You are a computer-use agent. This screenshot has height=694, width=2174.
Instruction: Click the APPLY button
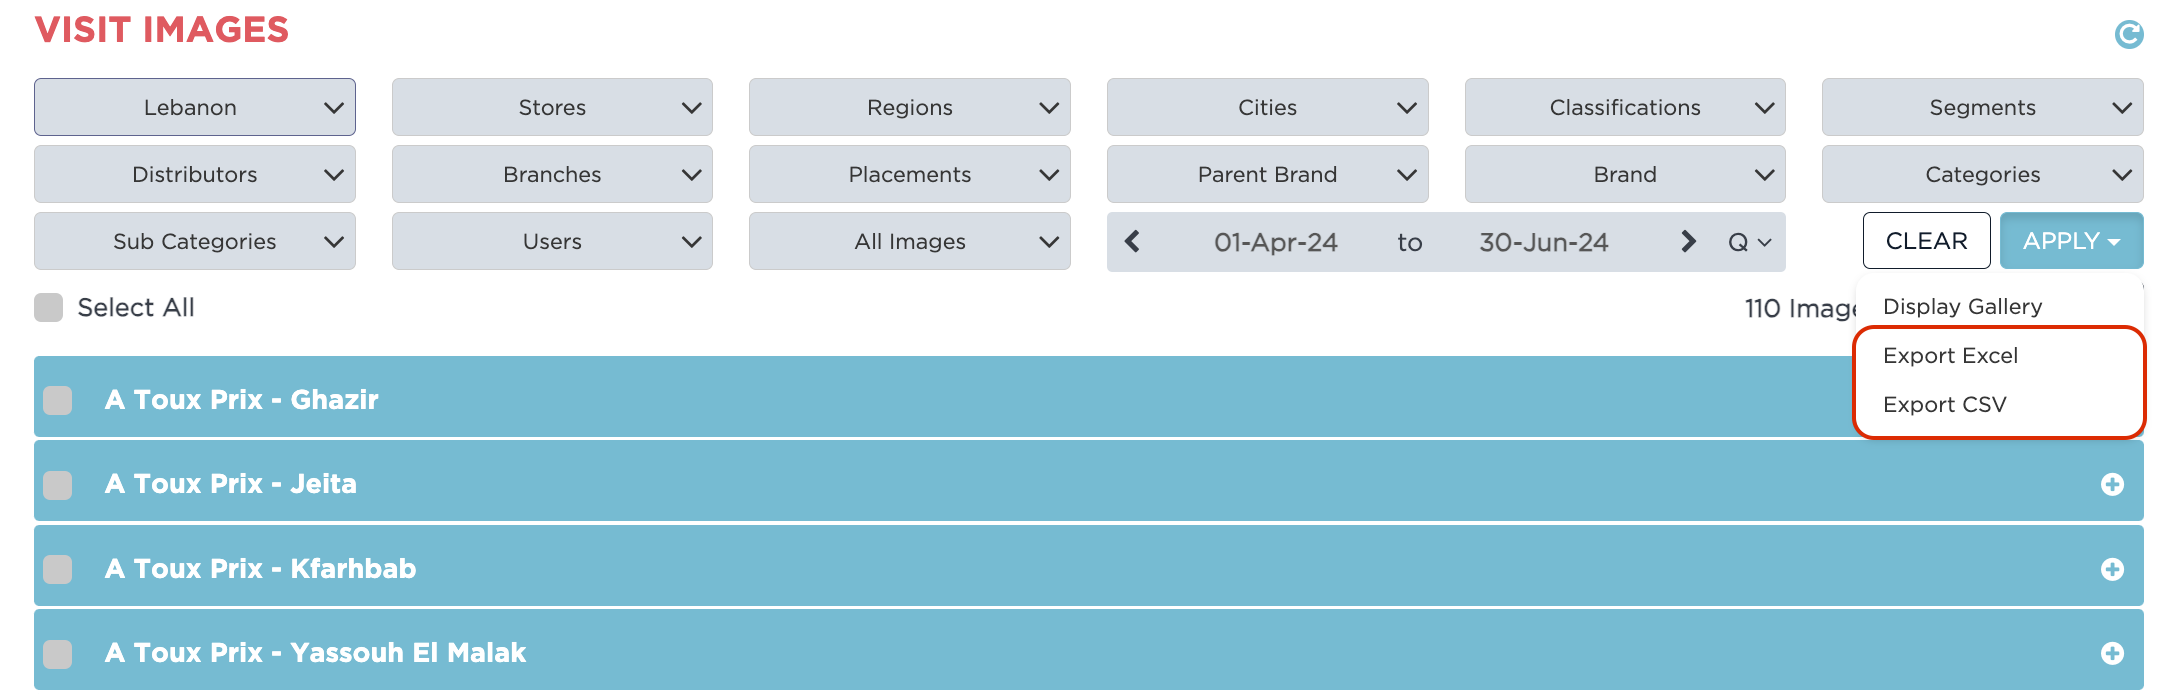click(2071, 241)
